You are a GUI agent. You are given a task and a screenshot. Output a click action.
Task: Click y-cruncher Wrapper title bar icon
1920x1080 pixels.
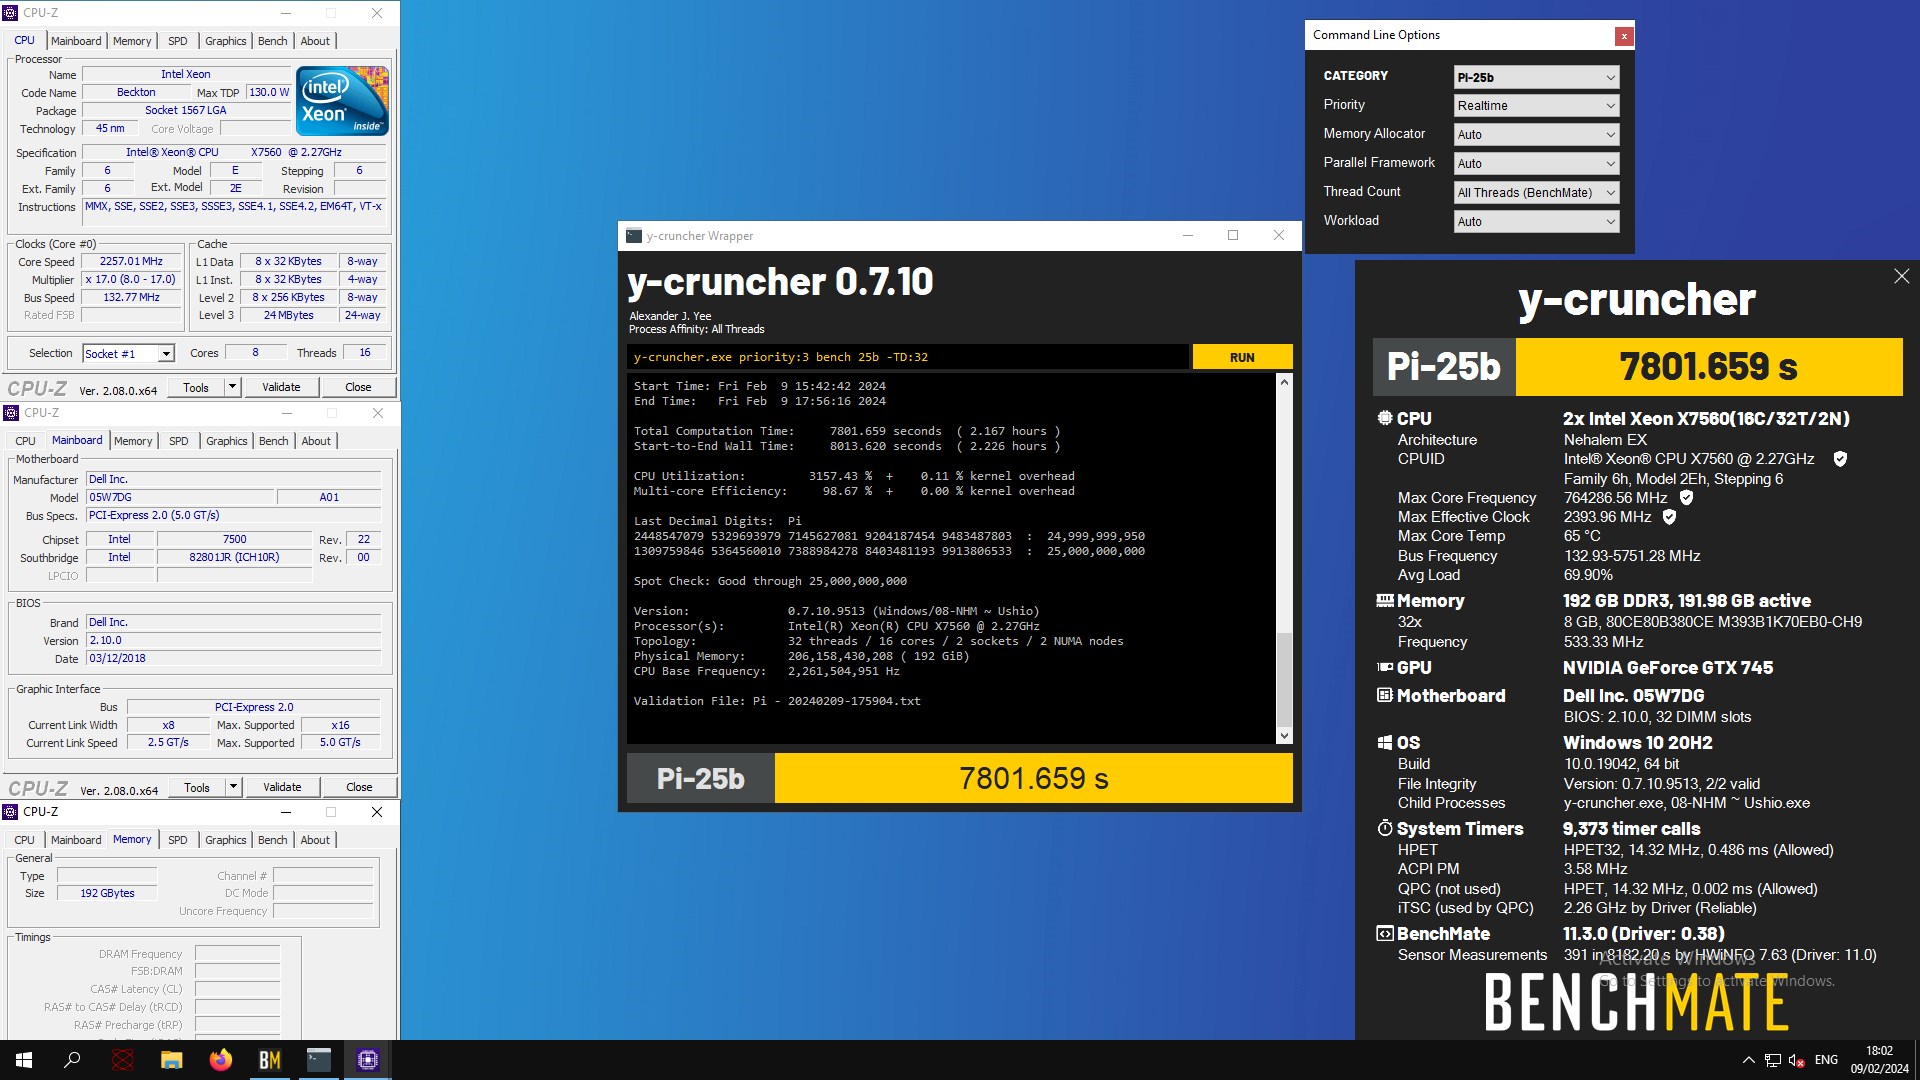click(634, 236)
